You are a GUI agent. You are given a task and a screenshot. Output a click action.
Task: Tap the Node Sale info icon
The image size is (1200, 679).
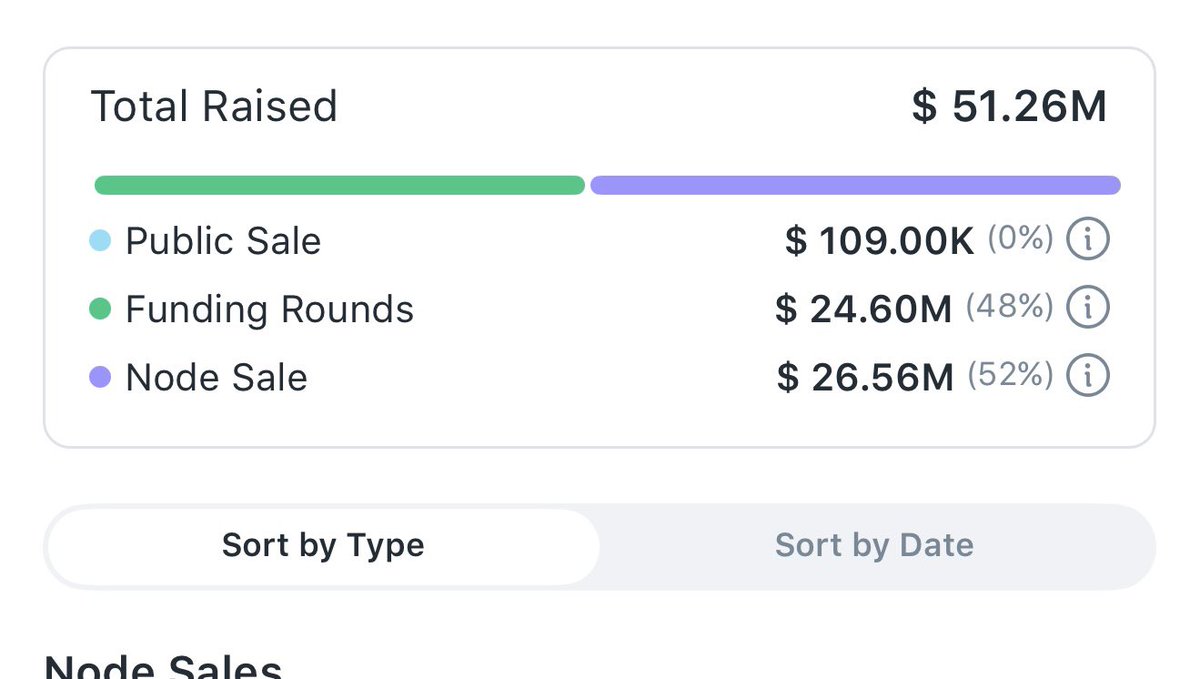(1088, 376)
